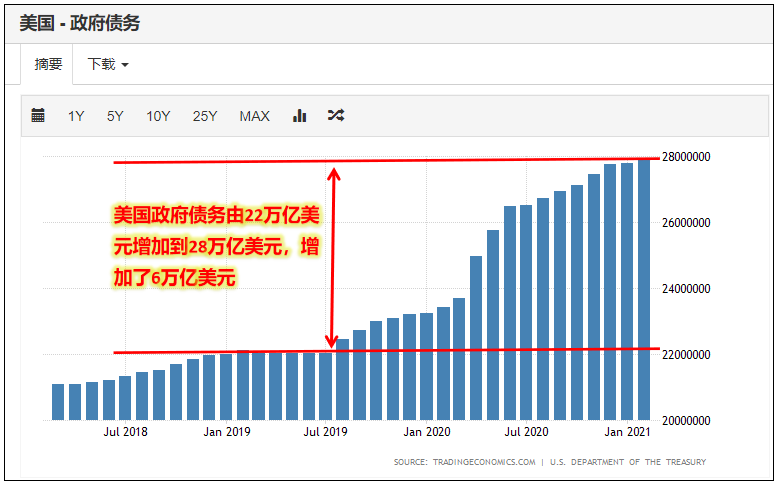The height and width of the screenshot is (483, 777).
Task: Click the 美国 - 政府债务 heading
Action: [79, 23]
